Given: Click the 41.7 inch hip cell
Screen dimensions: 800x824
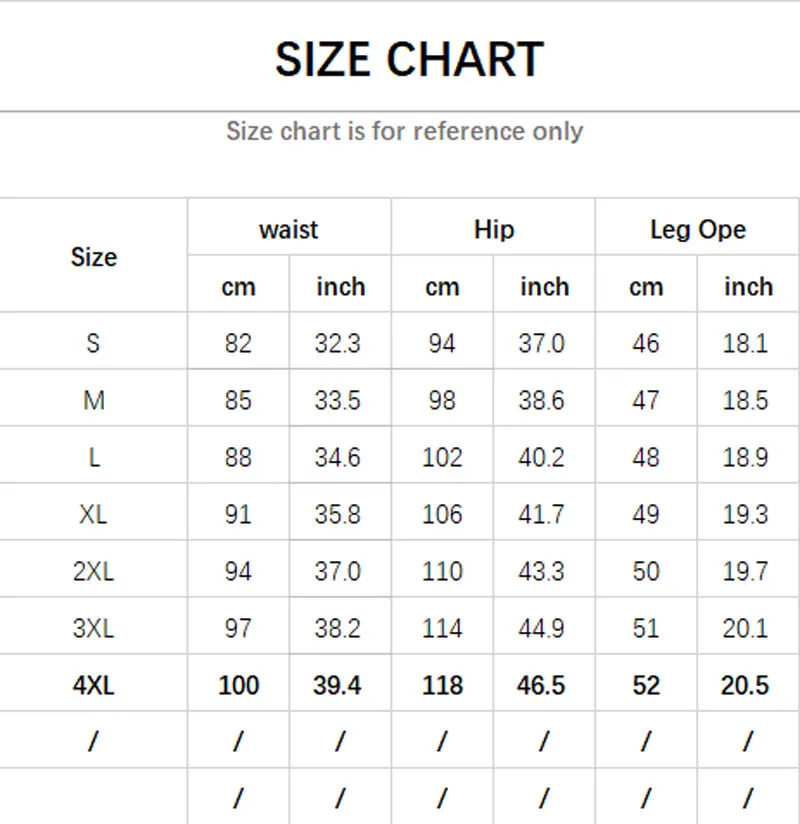Looking at the screenshot, I should pyautogui.click(x=542, y=514).
